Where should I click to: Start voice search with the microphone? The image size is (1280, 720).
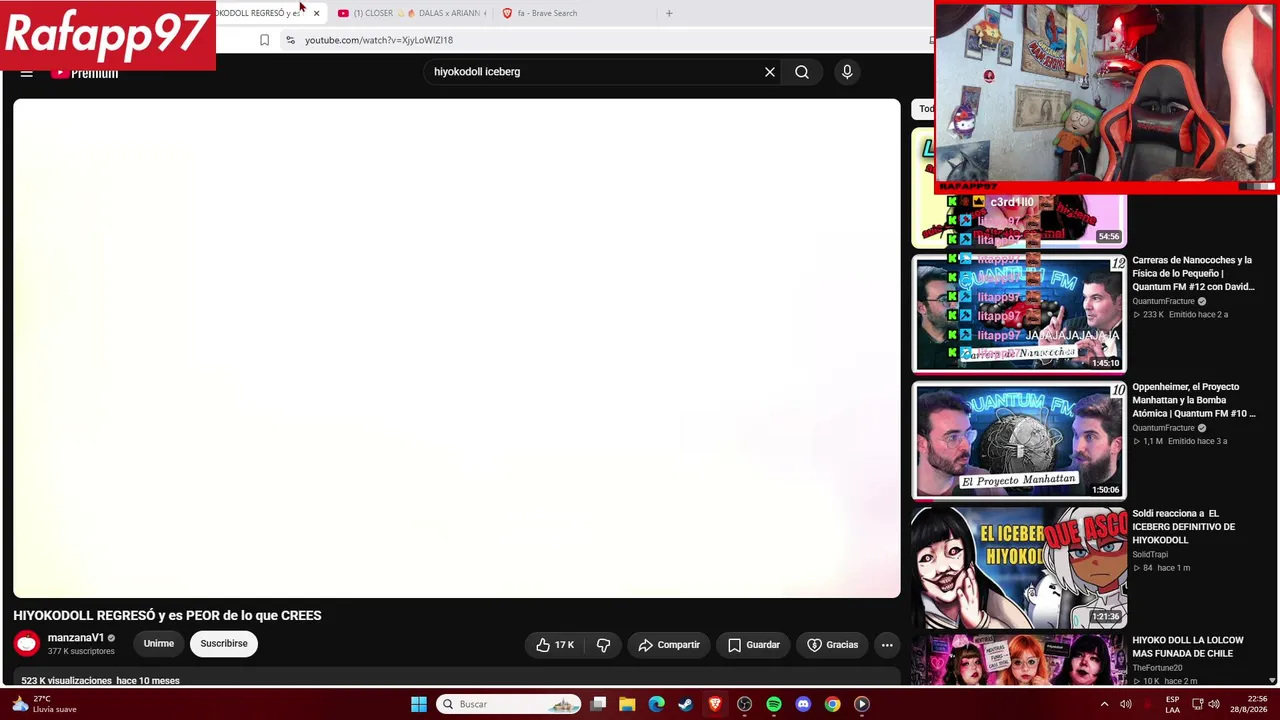(847, 72)
